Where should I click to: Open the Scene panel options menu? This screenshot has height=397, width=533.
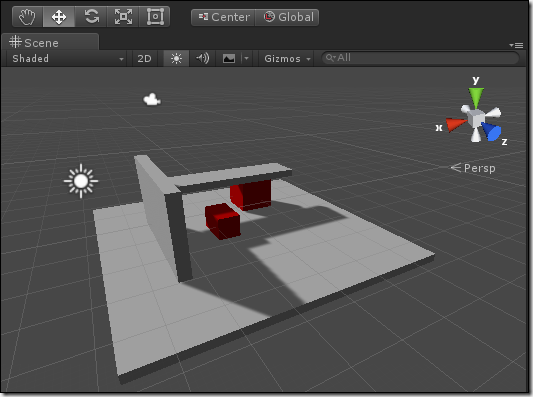[x=516, y=45]
